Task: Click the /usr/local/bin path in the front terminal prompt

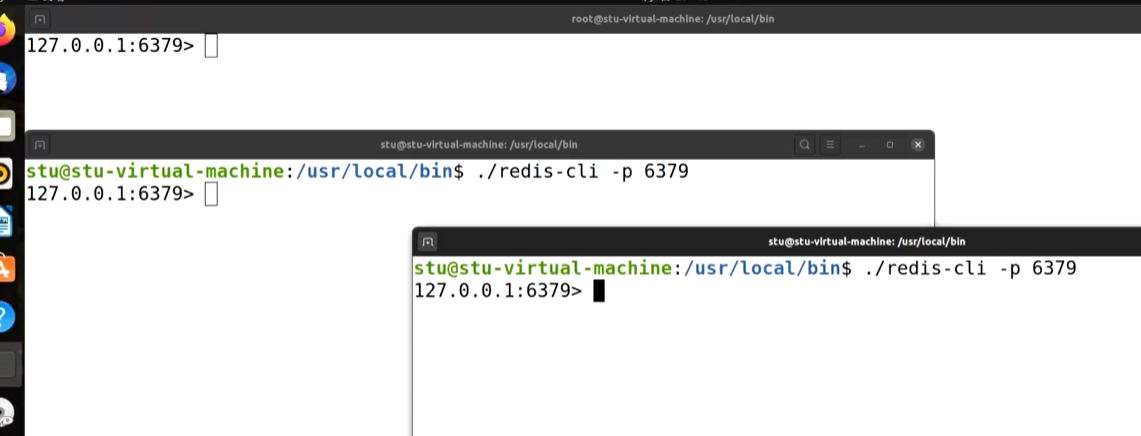Action: 761,269
